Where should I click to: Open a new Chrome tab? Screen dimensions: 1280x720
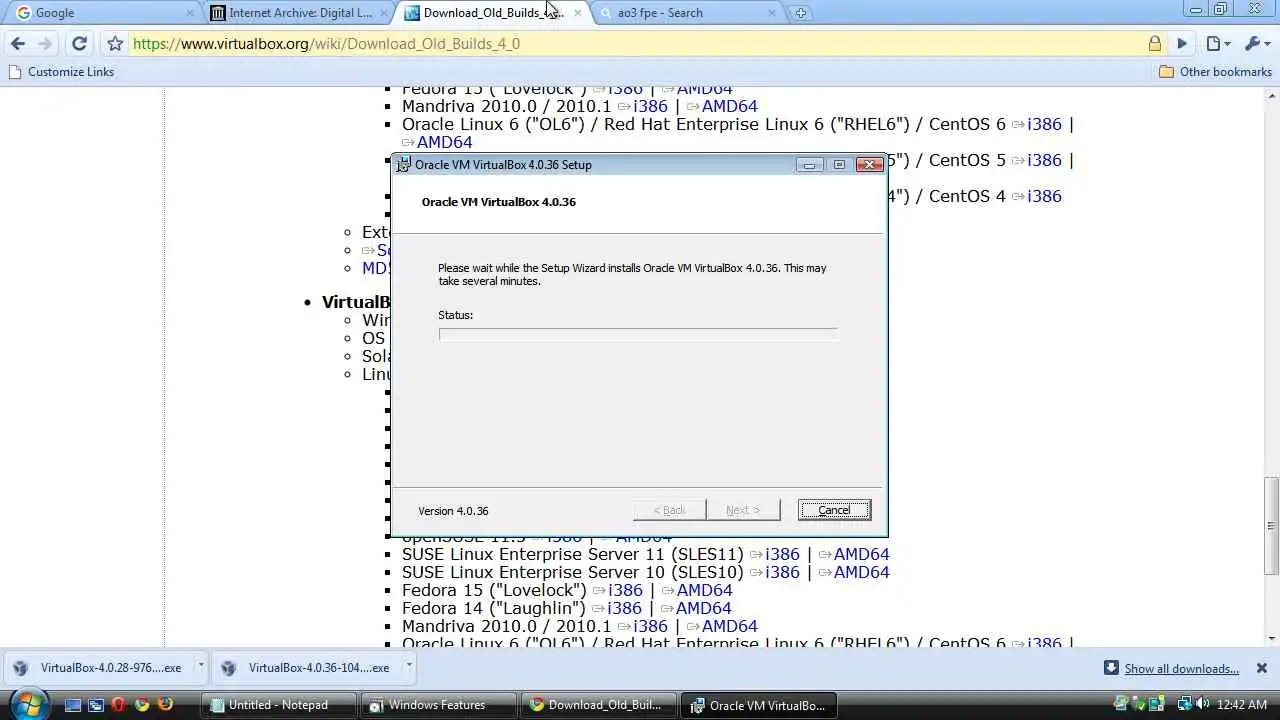(800, 13)
